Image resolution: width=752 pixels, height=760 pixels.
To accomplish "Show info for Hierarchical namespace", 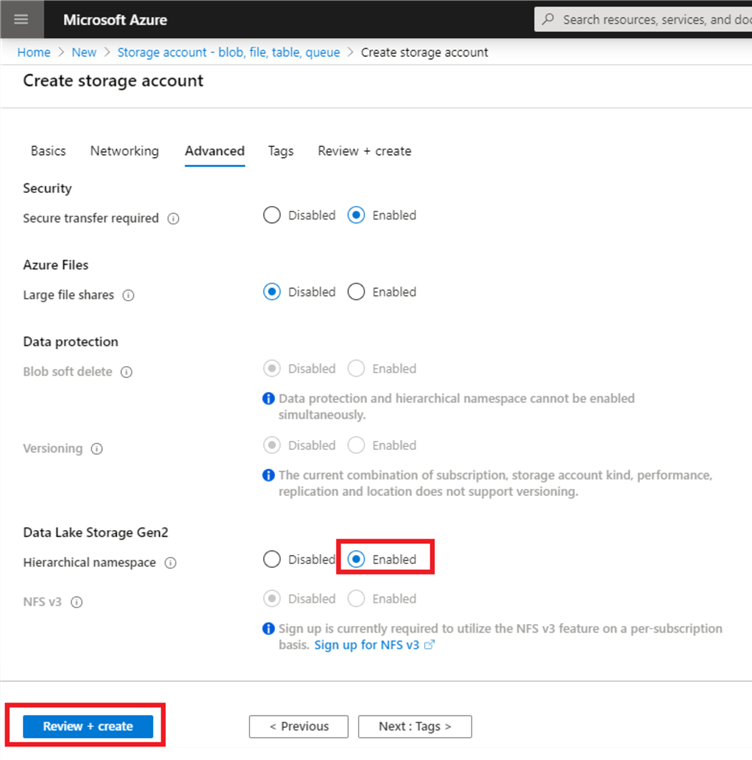I will point(170,563).
